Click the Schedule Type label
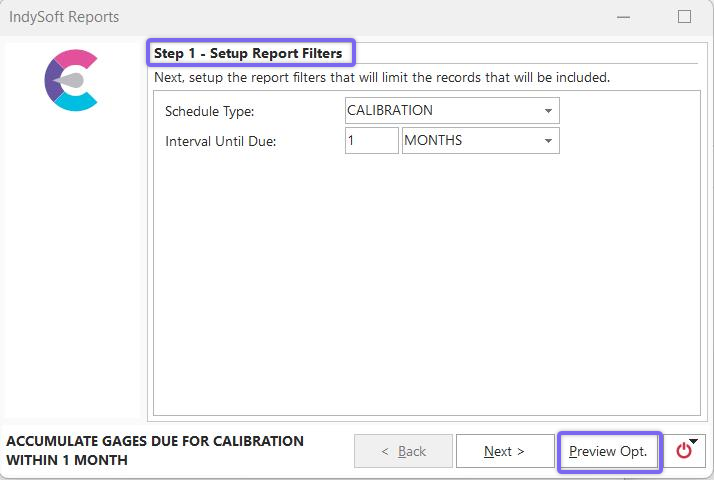The image size is (714, 480). click(x=209, y=111)
